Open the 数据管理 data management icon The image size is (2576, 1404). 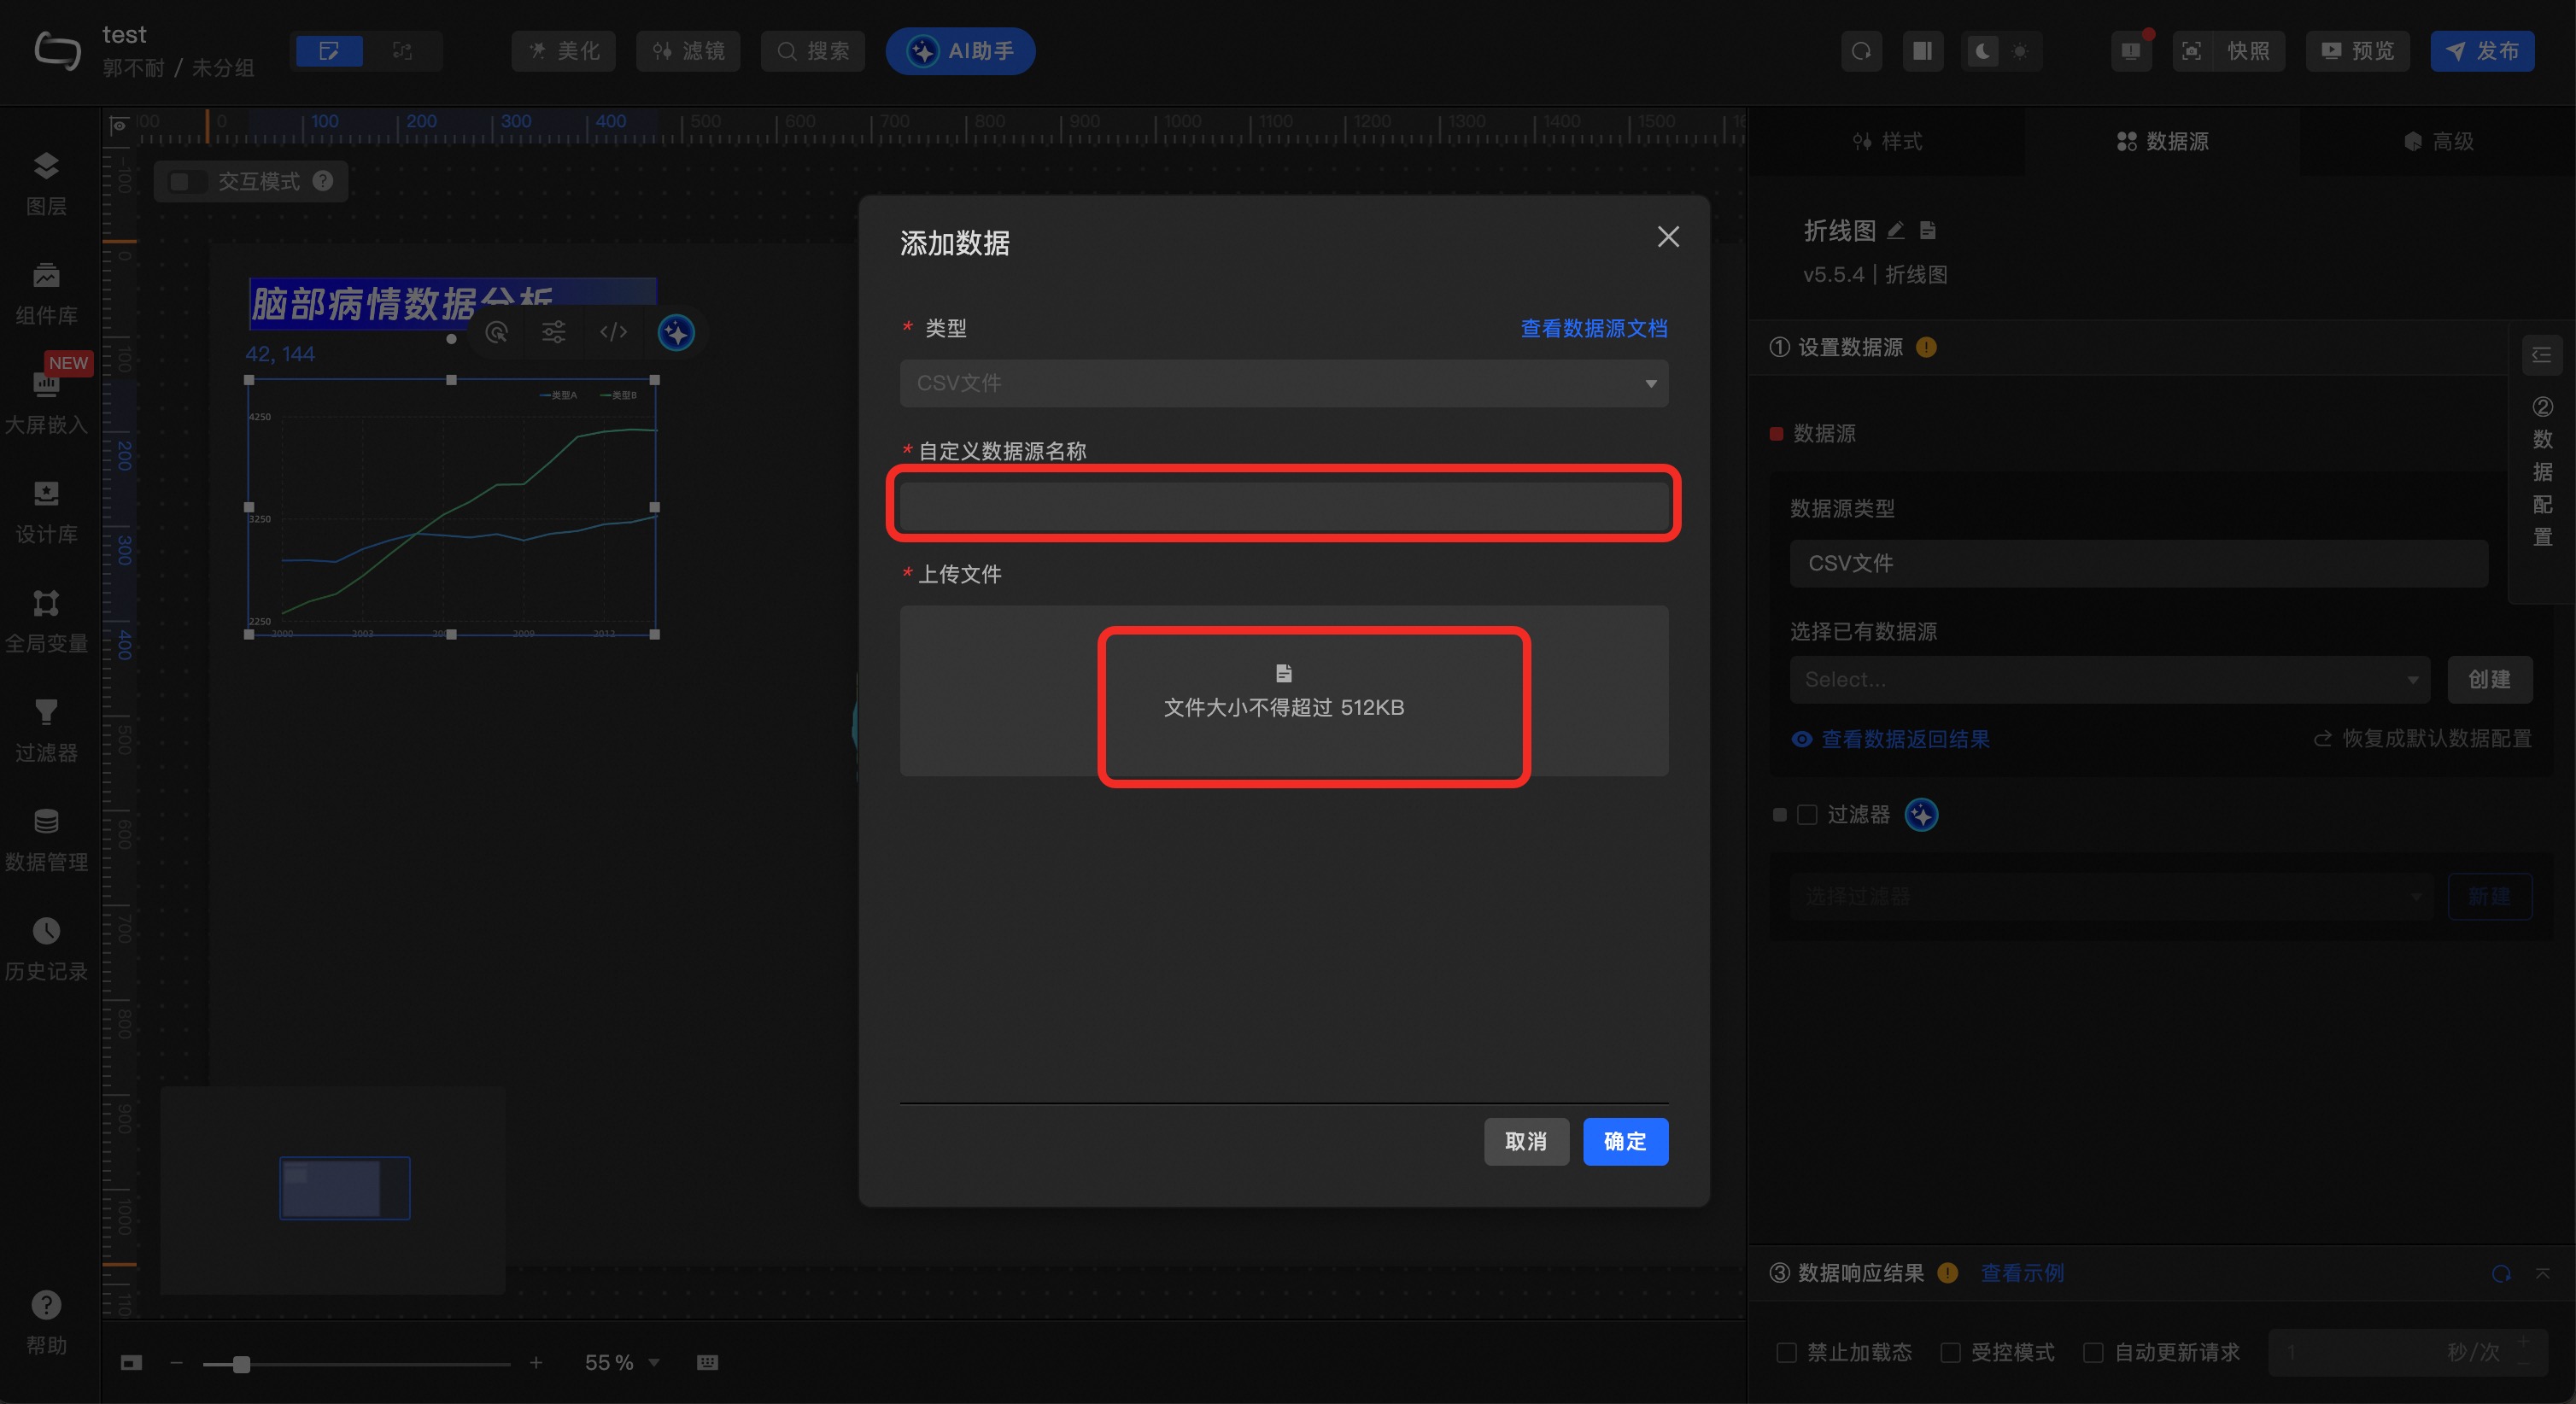(46, 821)
